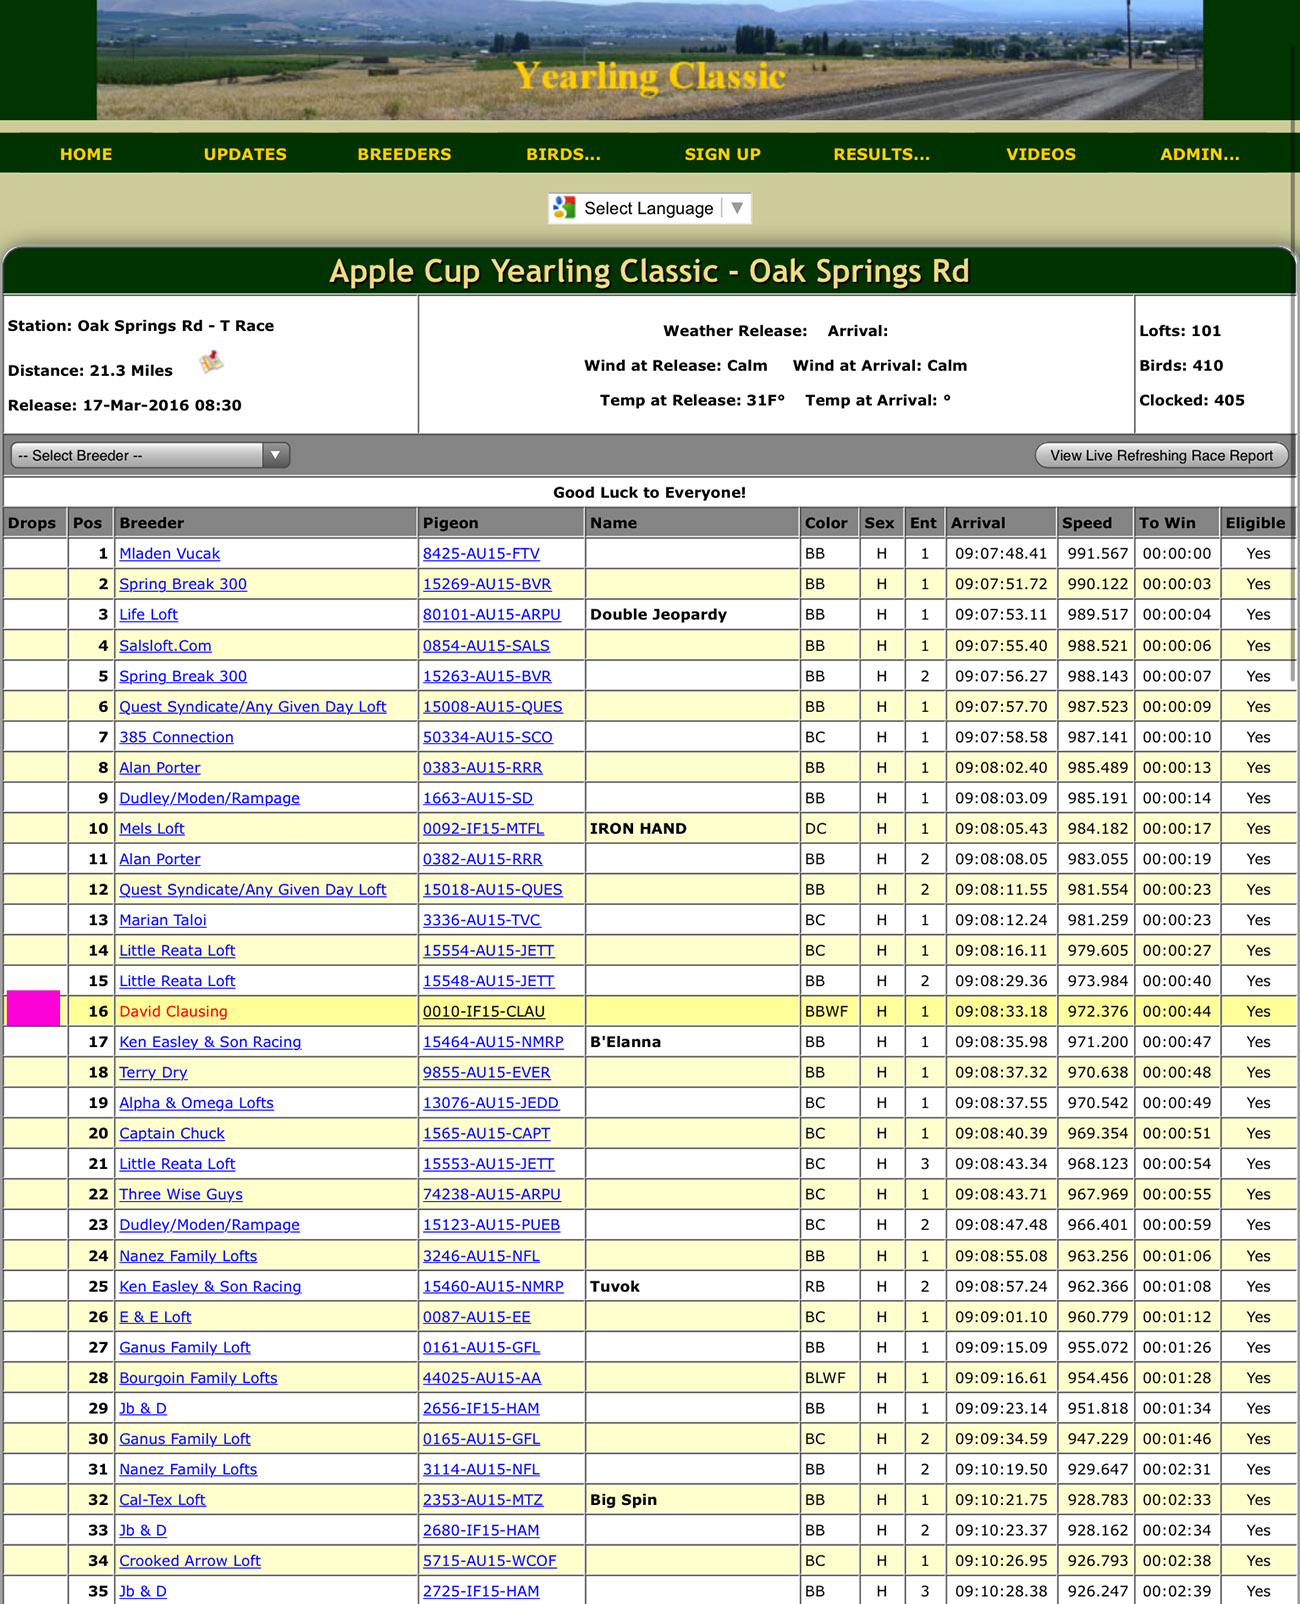Click View Live Refreshing Race Report button
1300x1604 pixels.
coord(1161,456)
